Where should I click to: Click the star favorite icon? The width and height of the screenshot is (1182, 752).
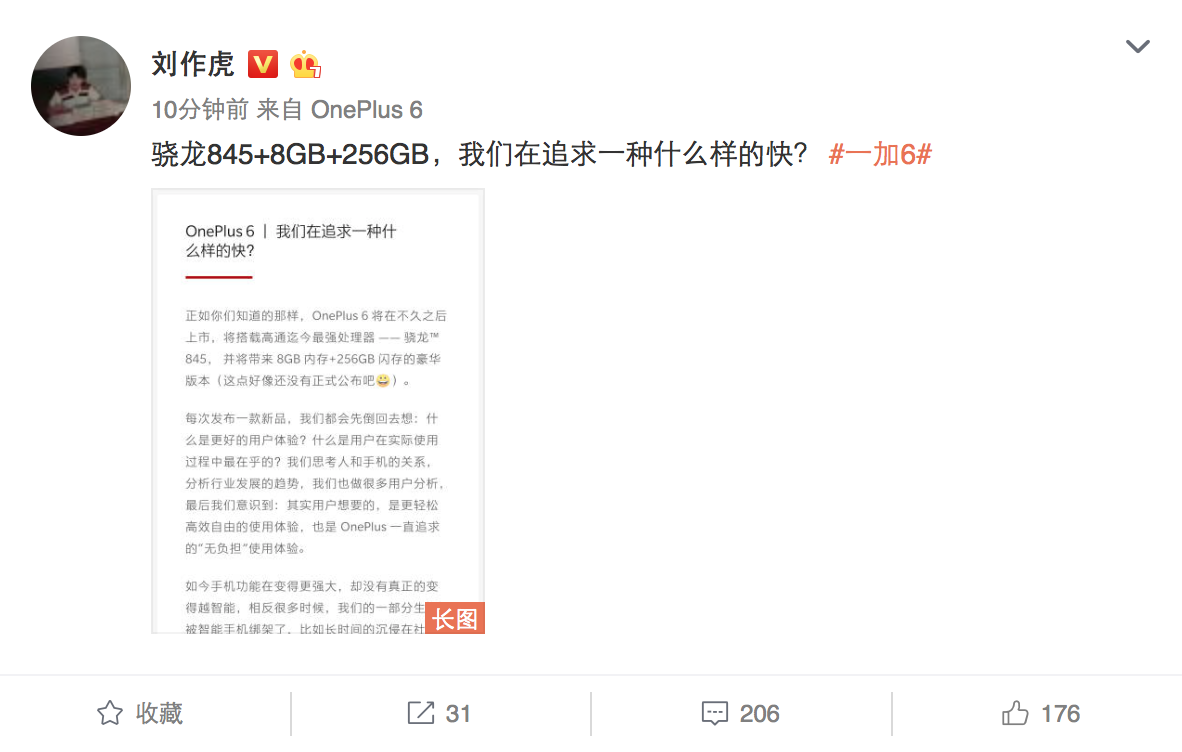point(110,713)
